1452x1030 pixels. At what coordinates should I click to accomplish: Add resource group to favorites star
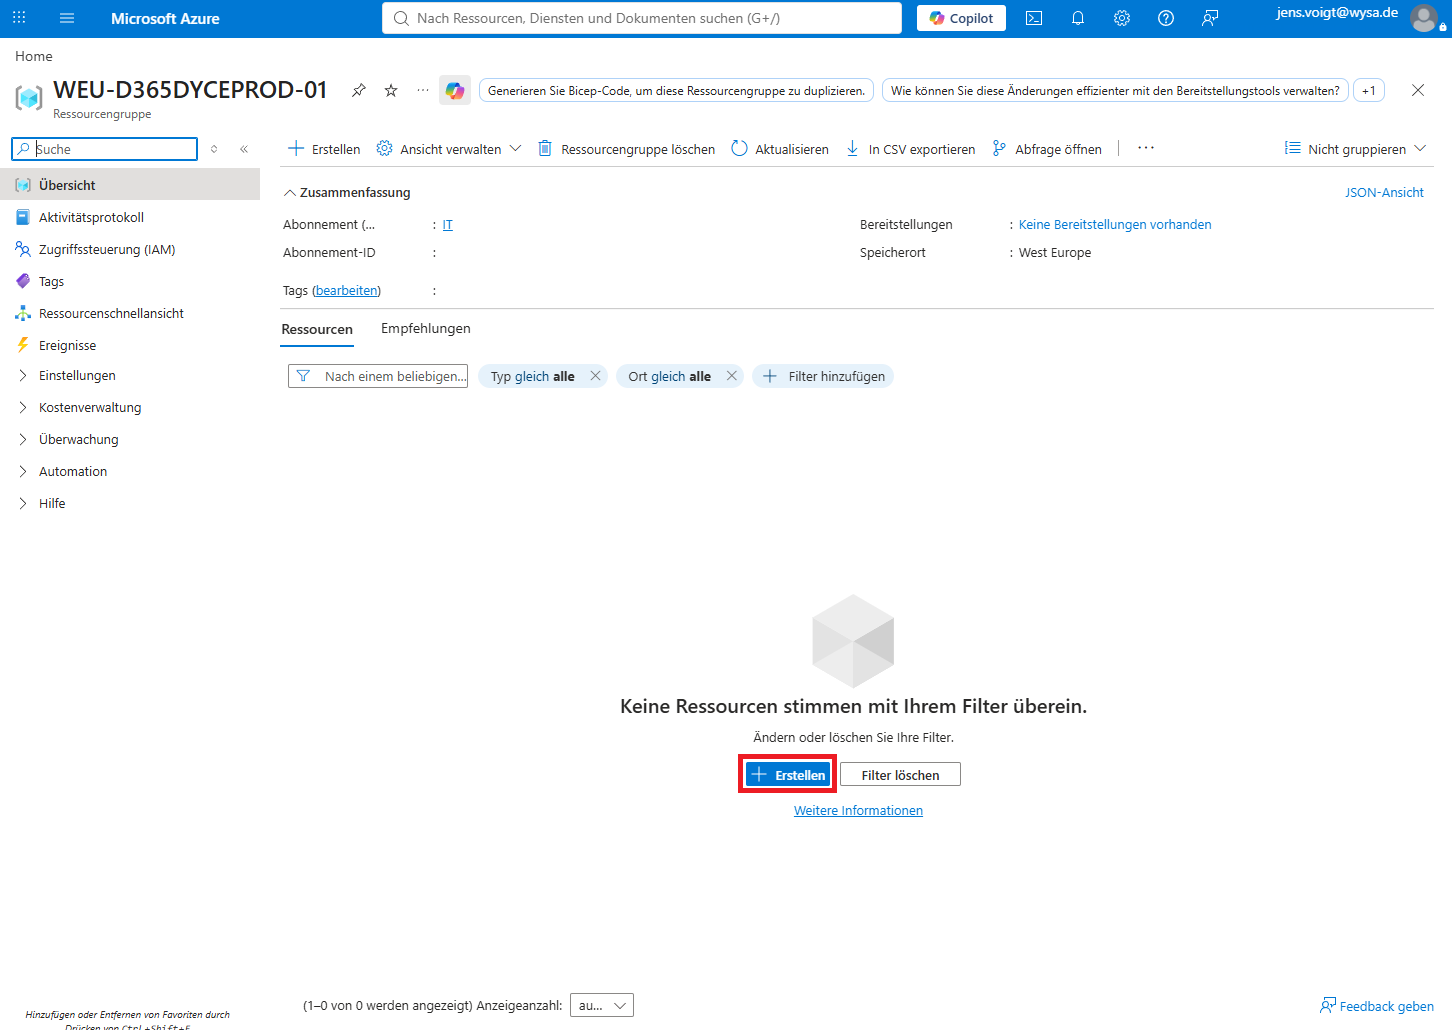point(391,90)
